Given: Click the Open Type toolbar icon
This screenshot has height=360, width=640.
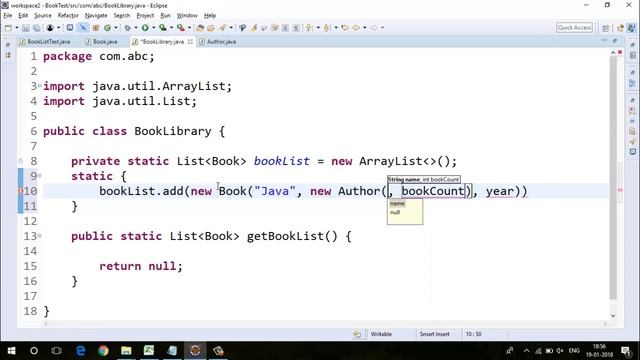Looking at the screenshot, I should coord(200,28).
